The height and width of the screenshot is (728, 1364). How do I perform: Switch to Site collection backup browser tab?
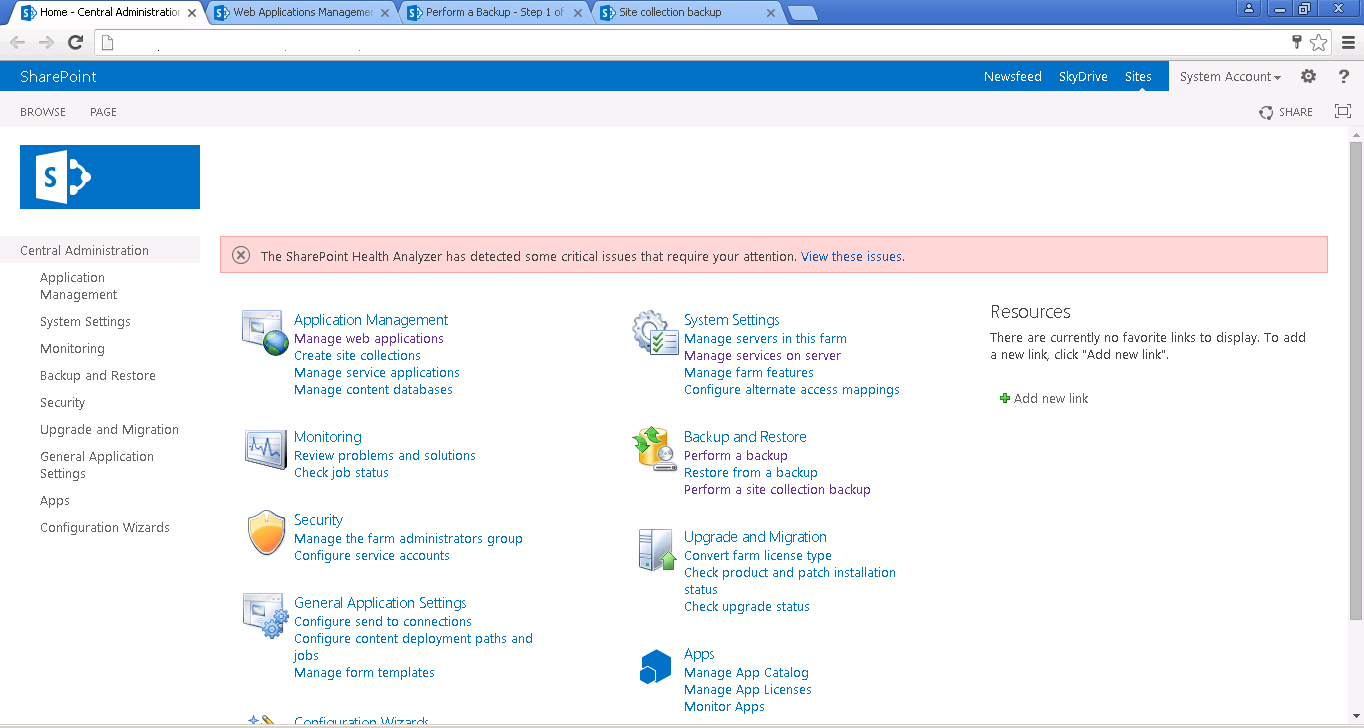[686, 13]
